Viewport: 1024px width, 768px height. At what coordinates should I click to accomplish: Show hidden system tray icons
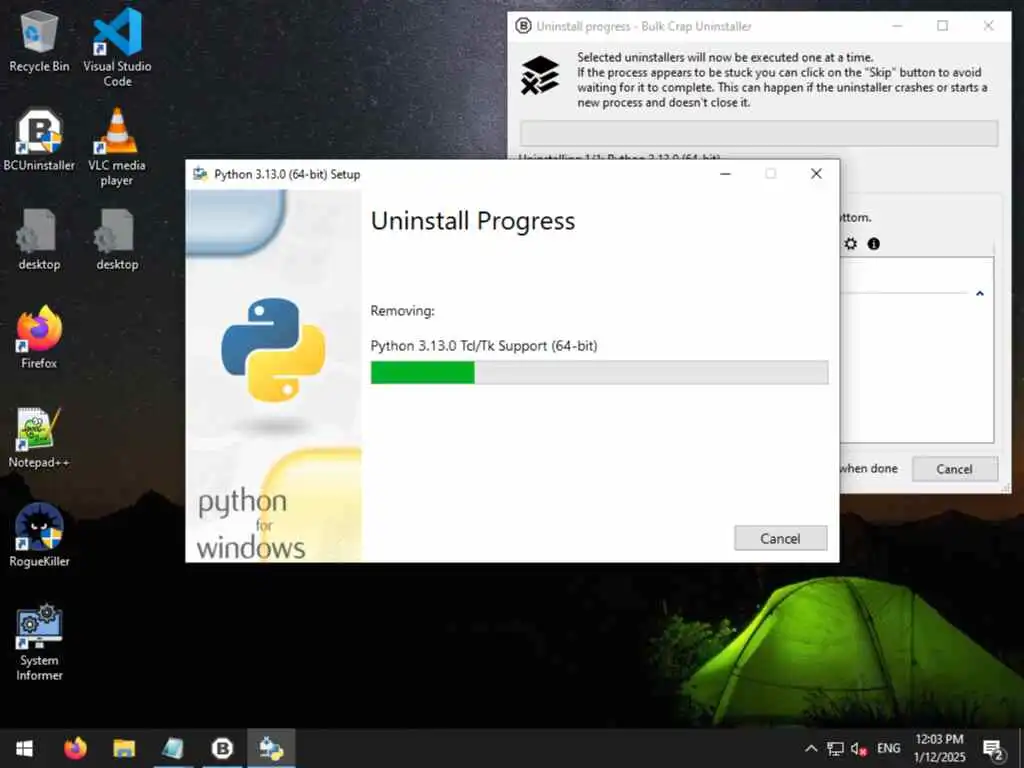pos(811,748)
